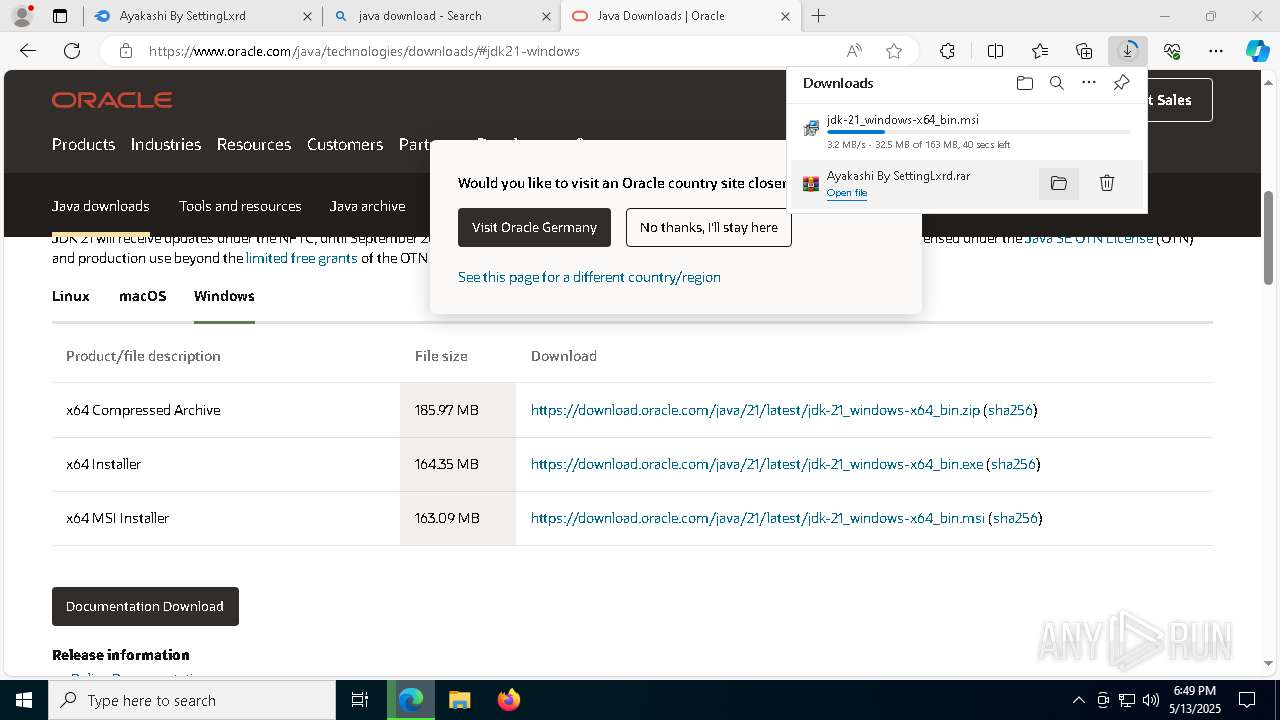This screenshot has width=1280, height=720.
Task: Open the limited free grants link
Action: (301, 258)
